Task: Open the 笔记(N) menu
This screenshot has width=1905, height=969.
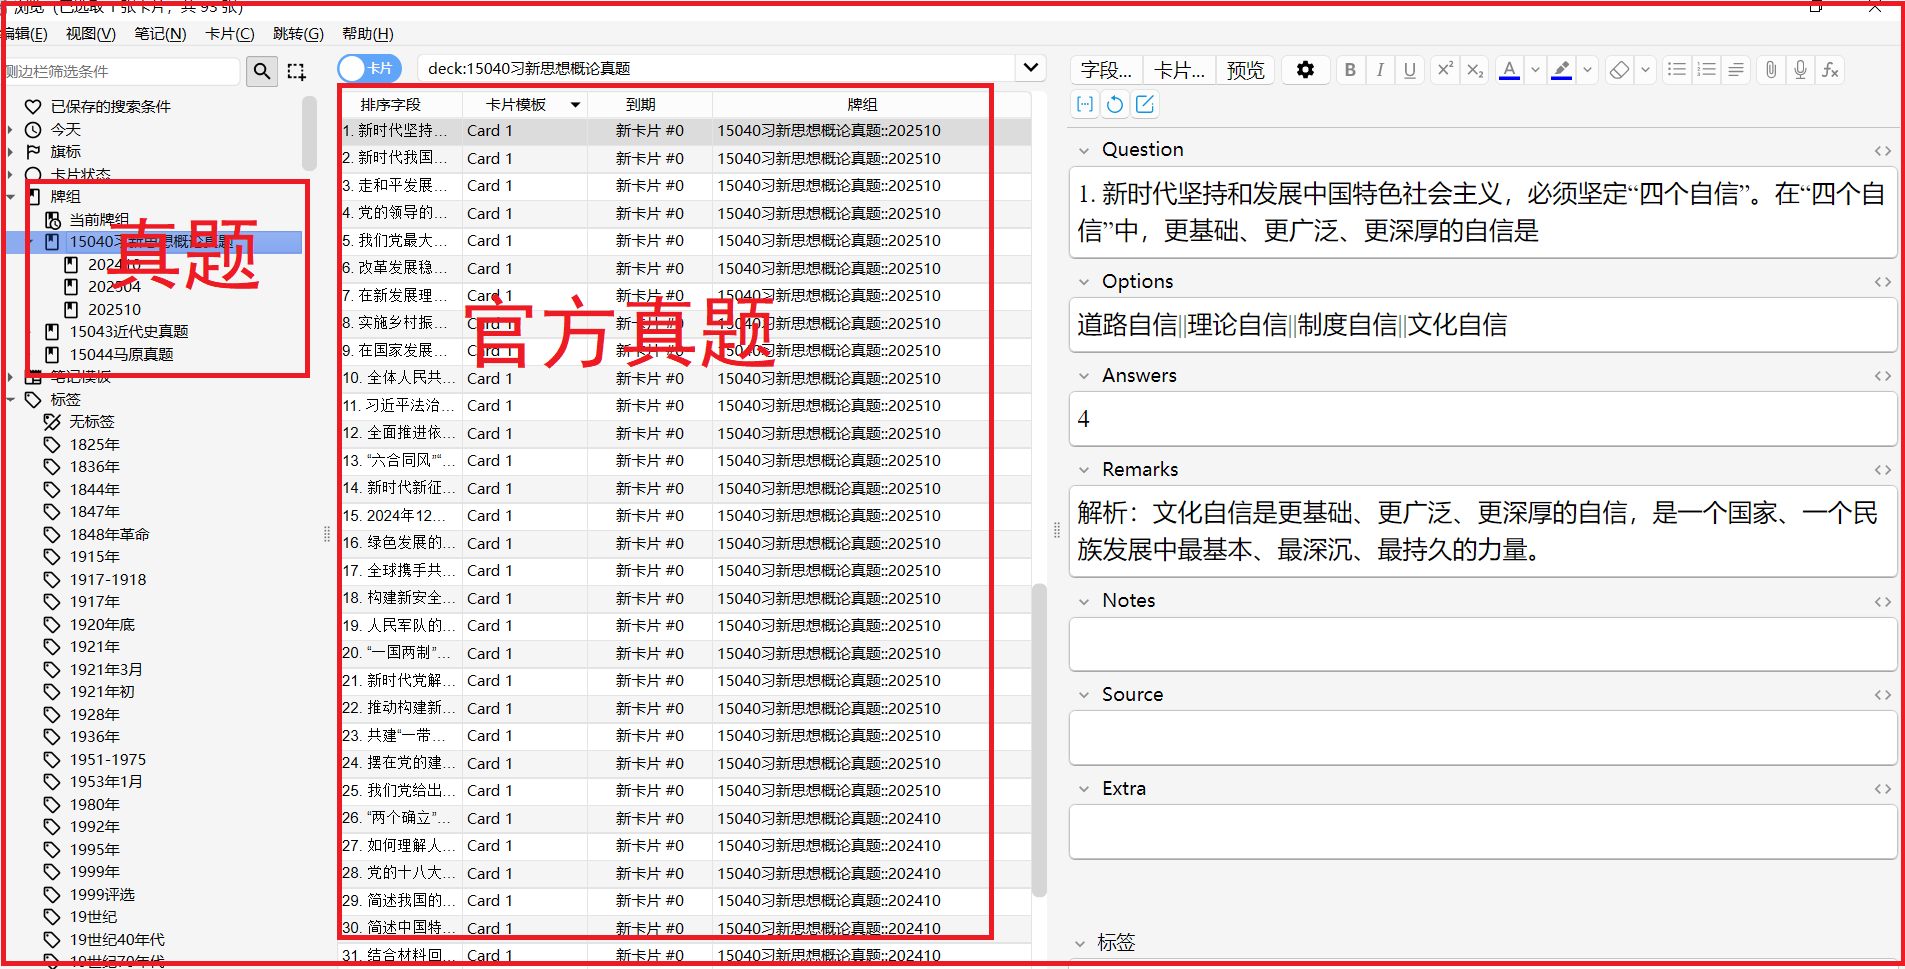Action: (160, 33)
